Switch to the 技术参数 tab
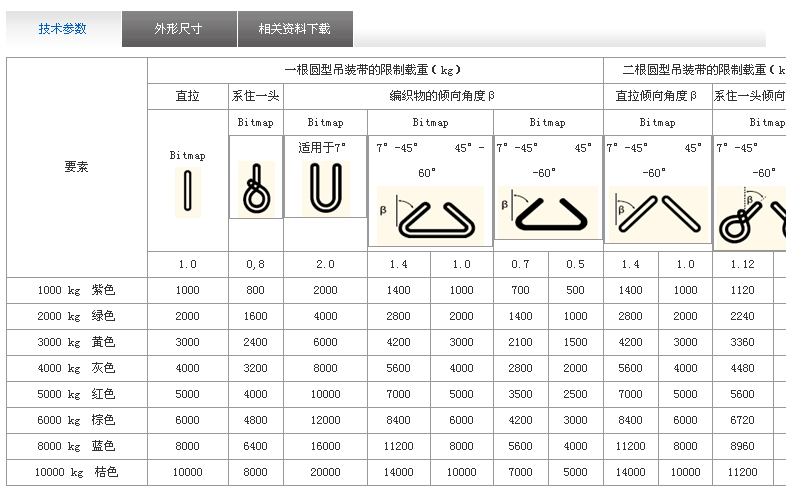786x496 pixels. [x=63, y=29]
